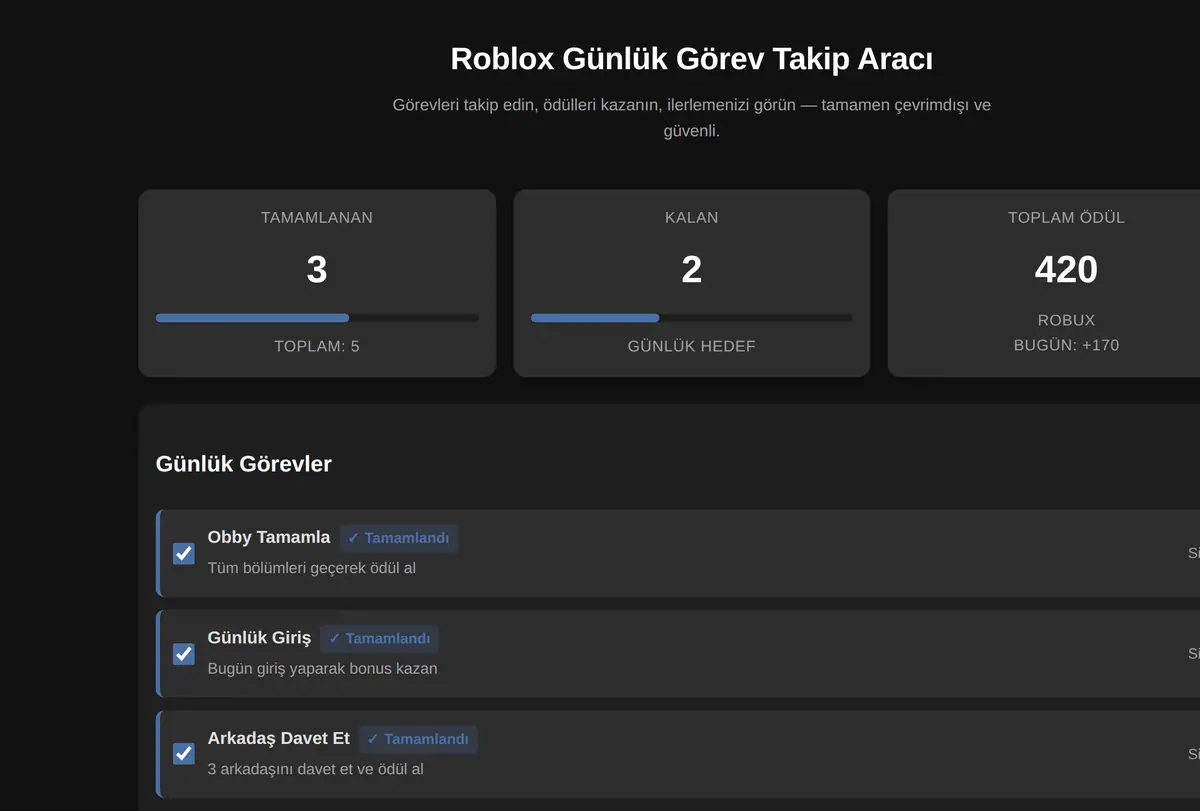Click the BUGÜN: +170 text
This screenshot has height=811, width=1200.
(1066, 345)
